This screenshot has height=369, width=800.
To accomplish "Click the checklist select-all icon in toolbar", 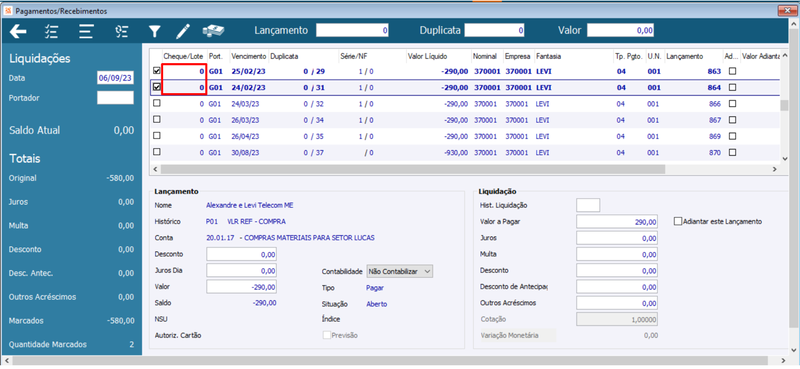I will click(x=51, y=32).
